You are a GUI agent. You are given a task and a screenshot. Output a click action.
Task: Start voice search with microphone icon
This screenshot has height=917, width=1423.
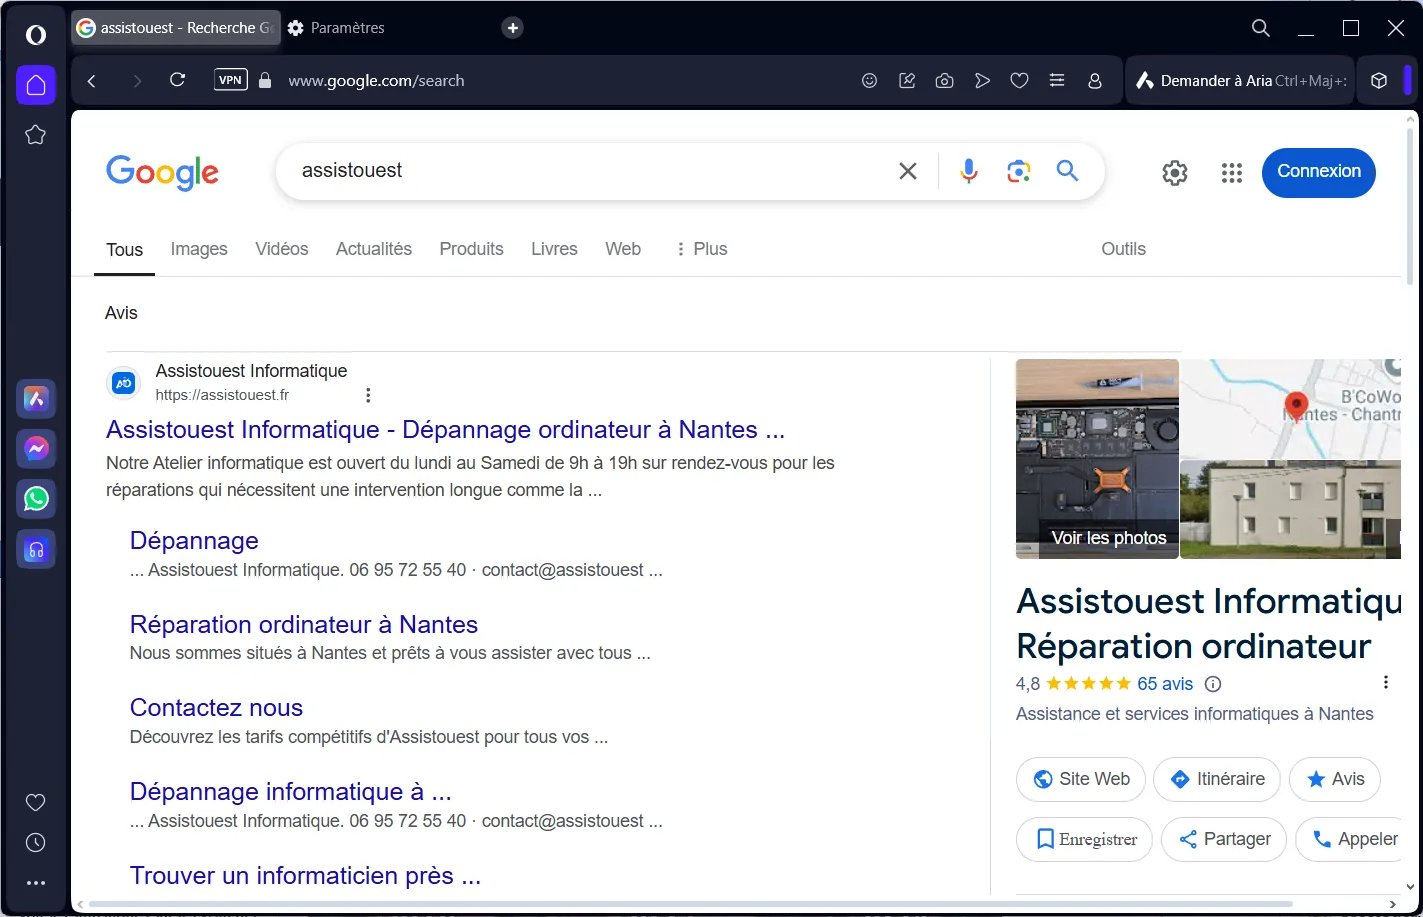[968, 171]
